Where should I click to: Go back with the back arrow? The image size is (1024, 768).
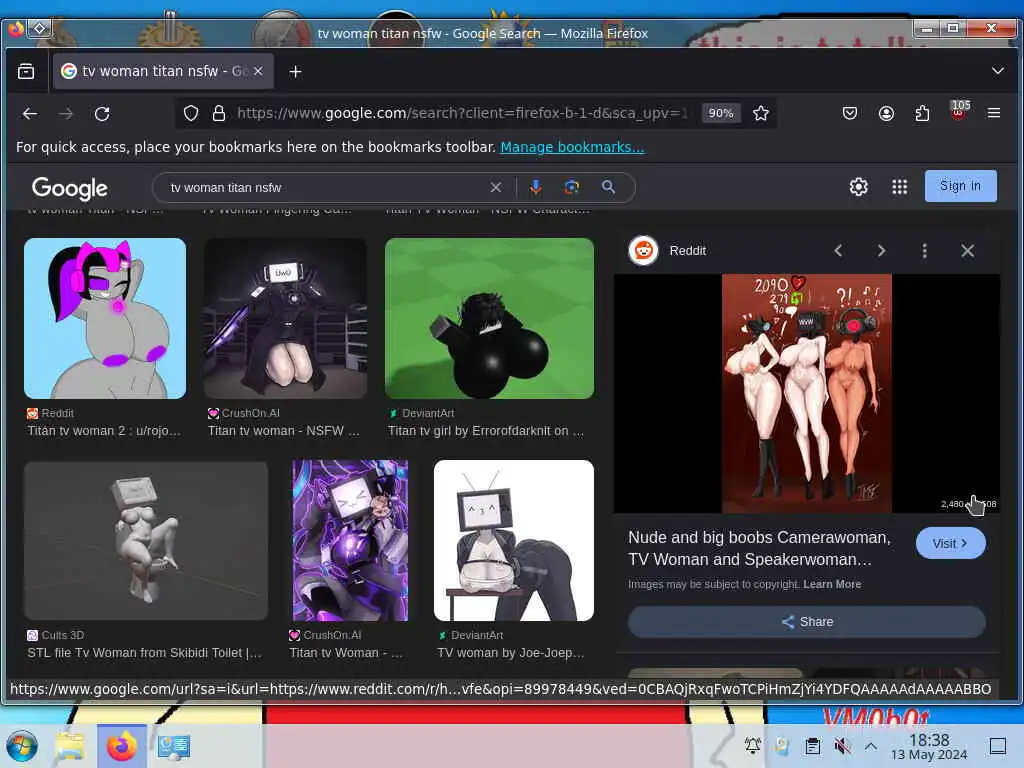pos(30,114)
